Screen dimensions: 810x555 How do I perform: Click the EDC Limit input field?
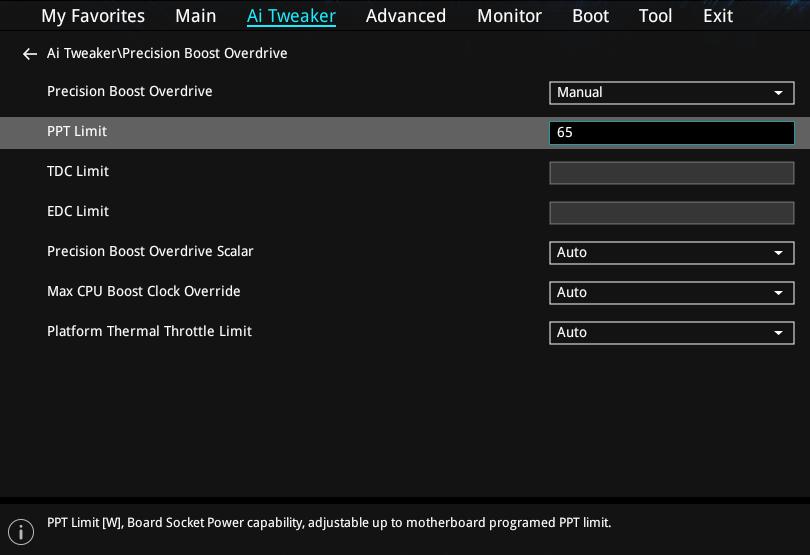[672, 213]
